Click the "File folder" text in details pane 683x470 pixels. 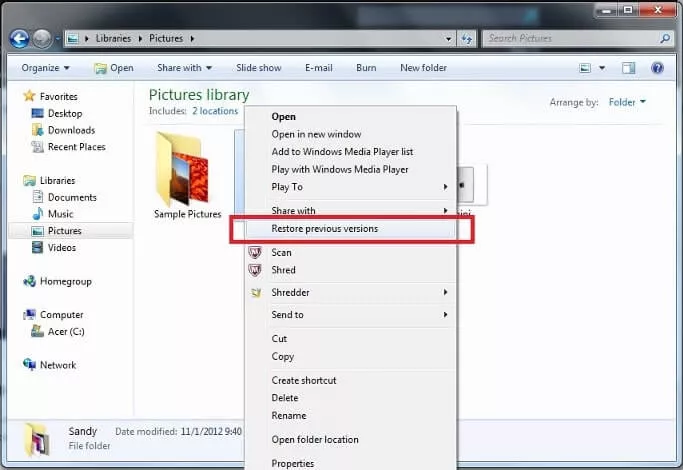click(89, 446)
